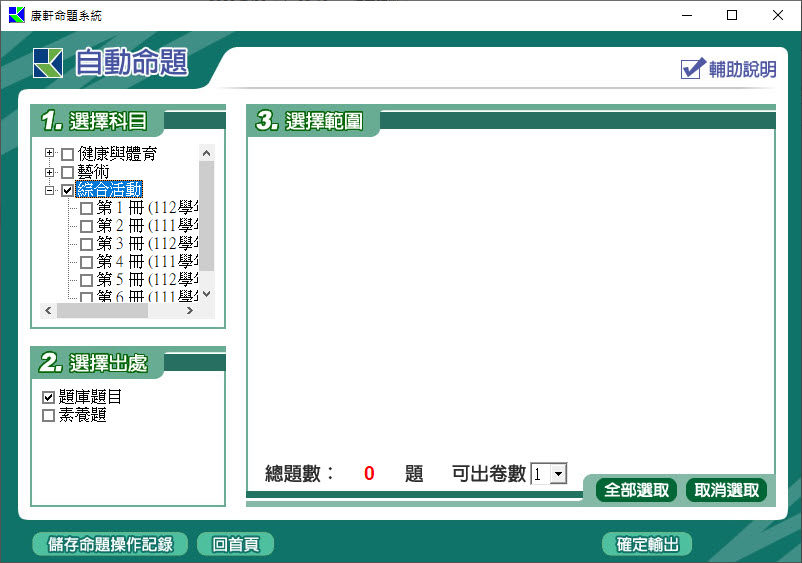Click the 康軒 logo beside 自動命題

[47, 63]
